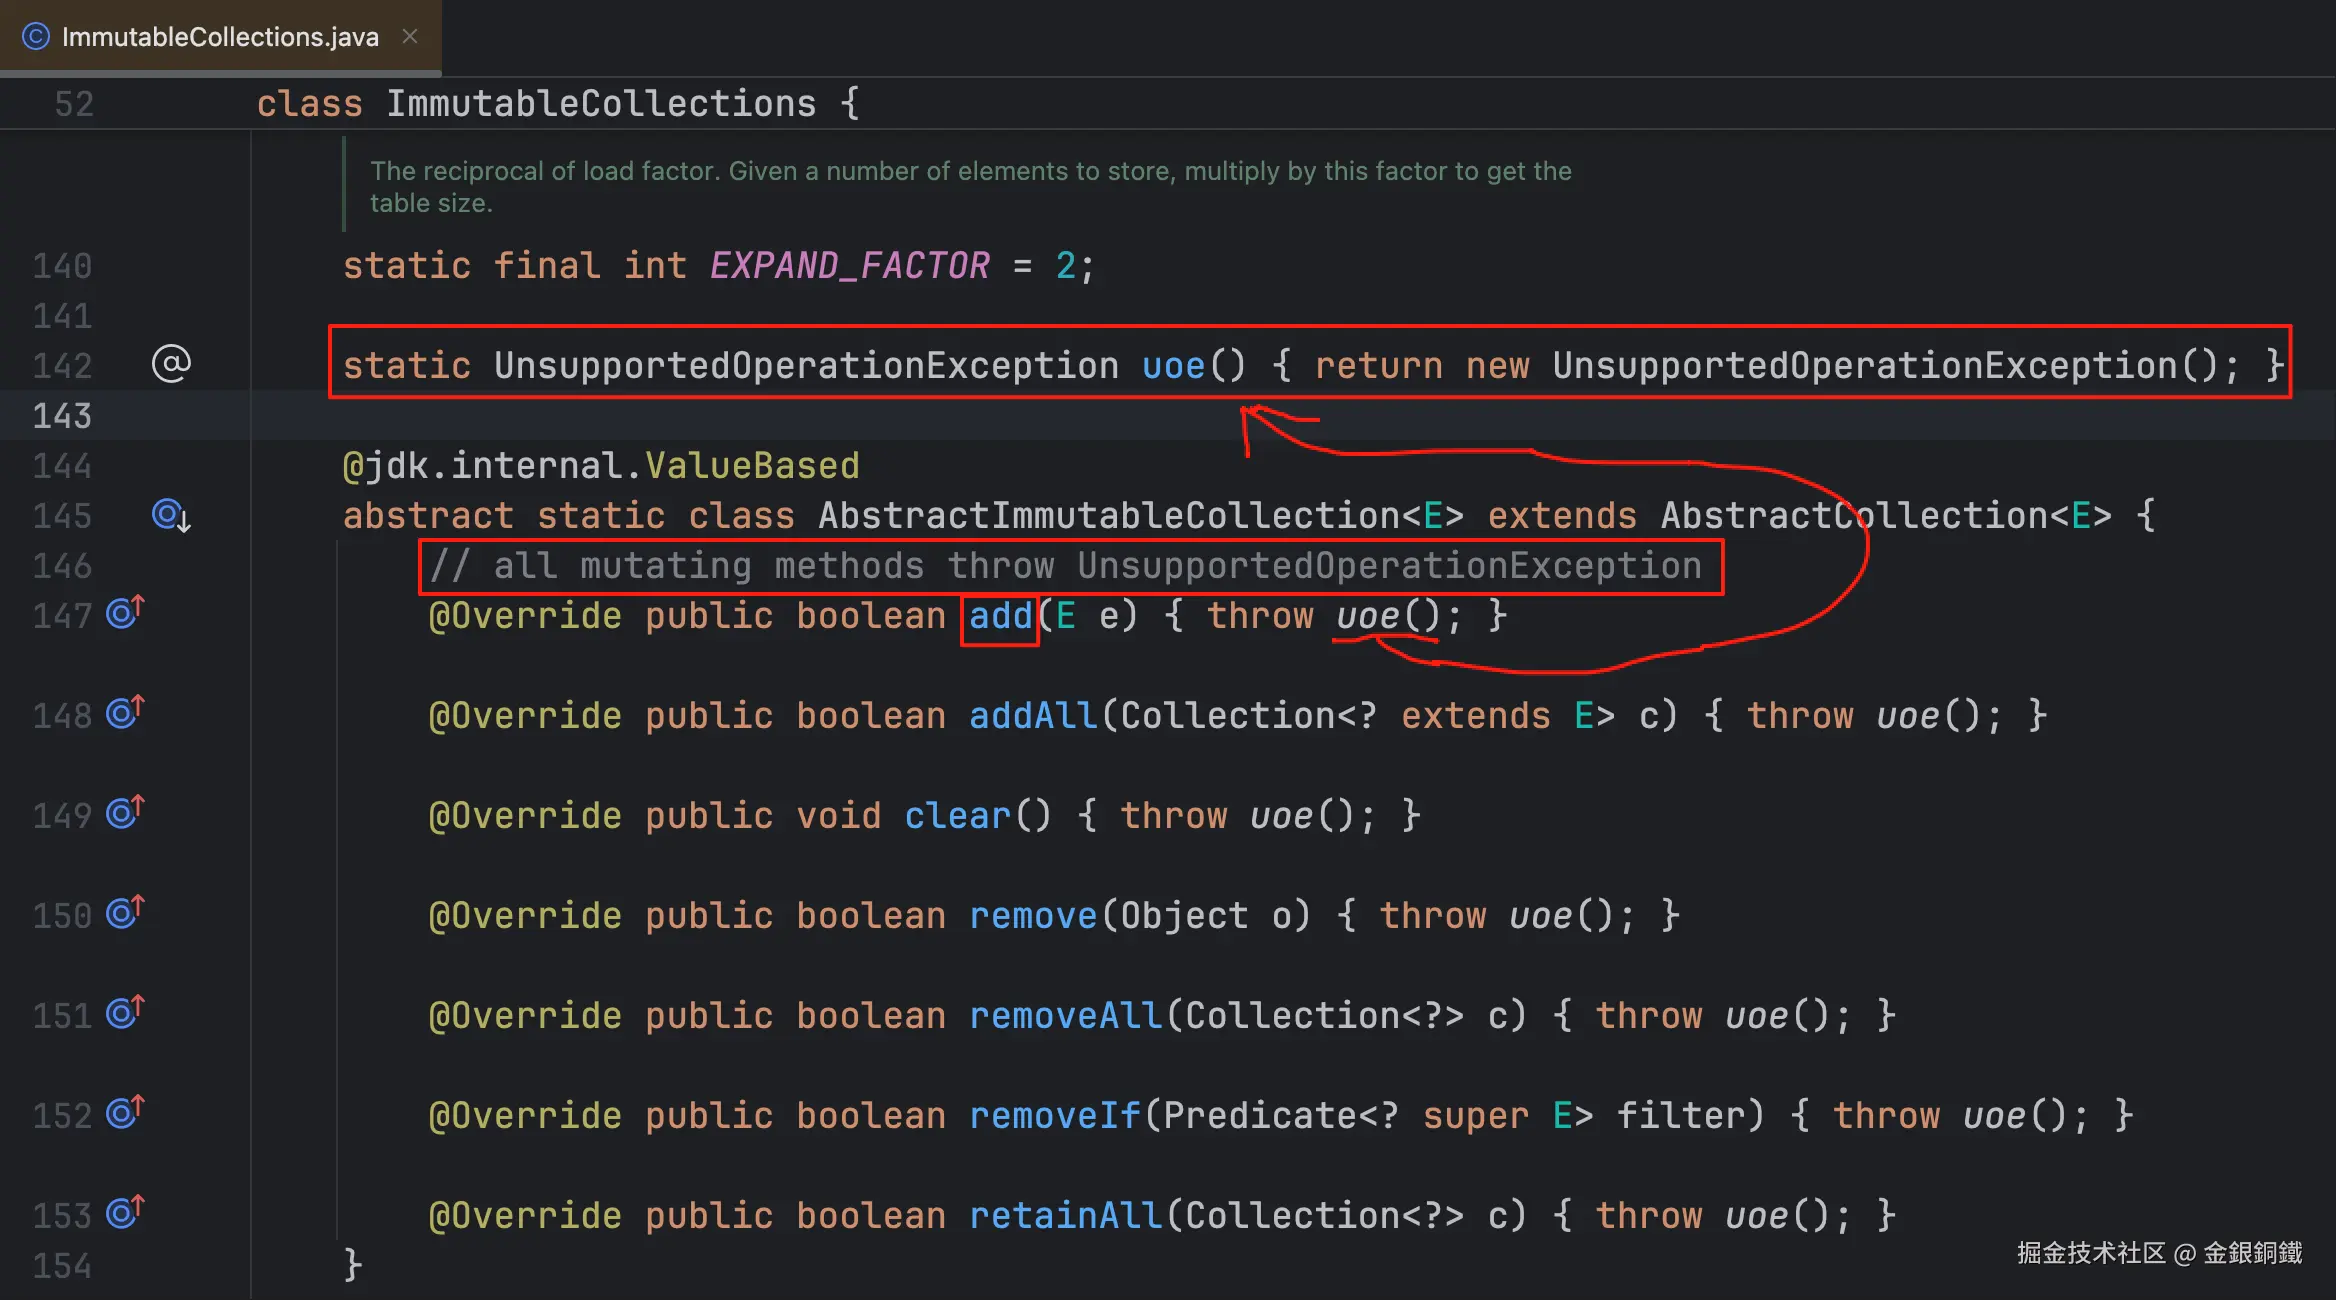Close the ImmutableCollections.java tab
The height and width of the screenshot is (1300, 2336).
pos(410,37)
